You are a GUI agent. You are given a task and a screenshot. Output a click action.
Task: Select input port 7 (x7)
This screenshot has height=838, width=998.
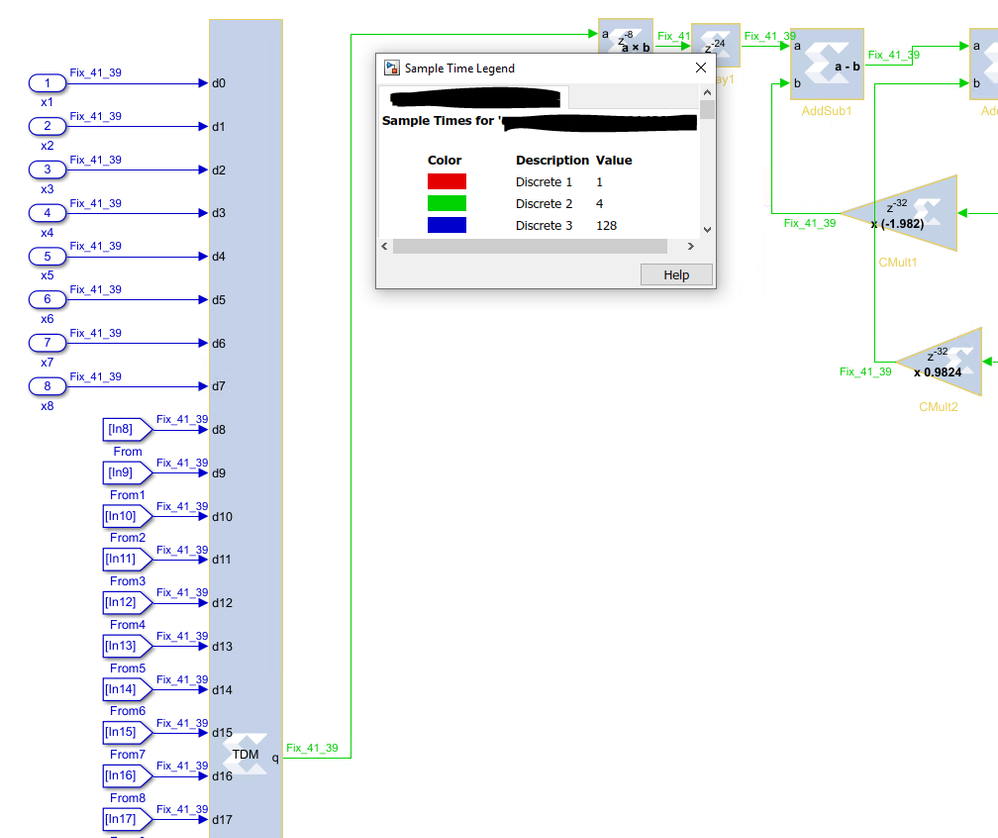(47, 343)
